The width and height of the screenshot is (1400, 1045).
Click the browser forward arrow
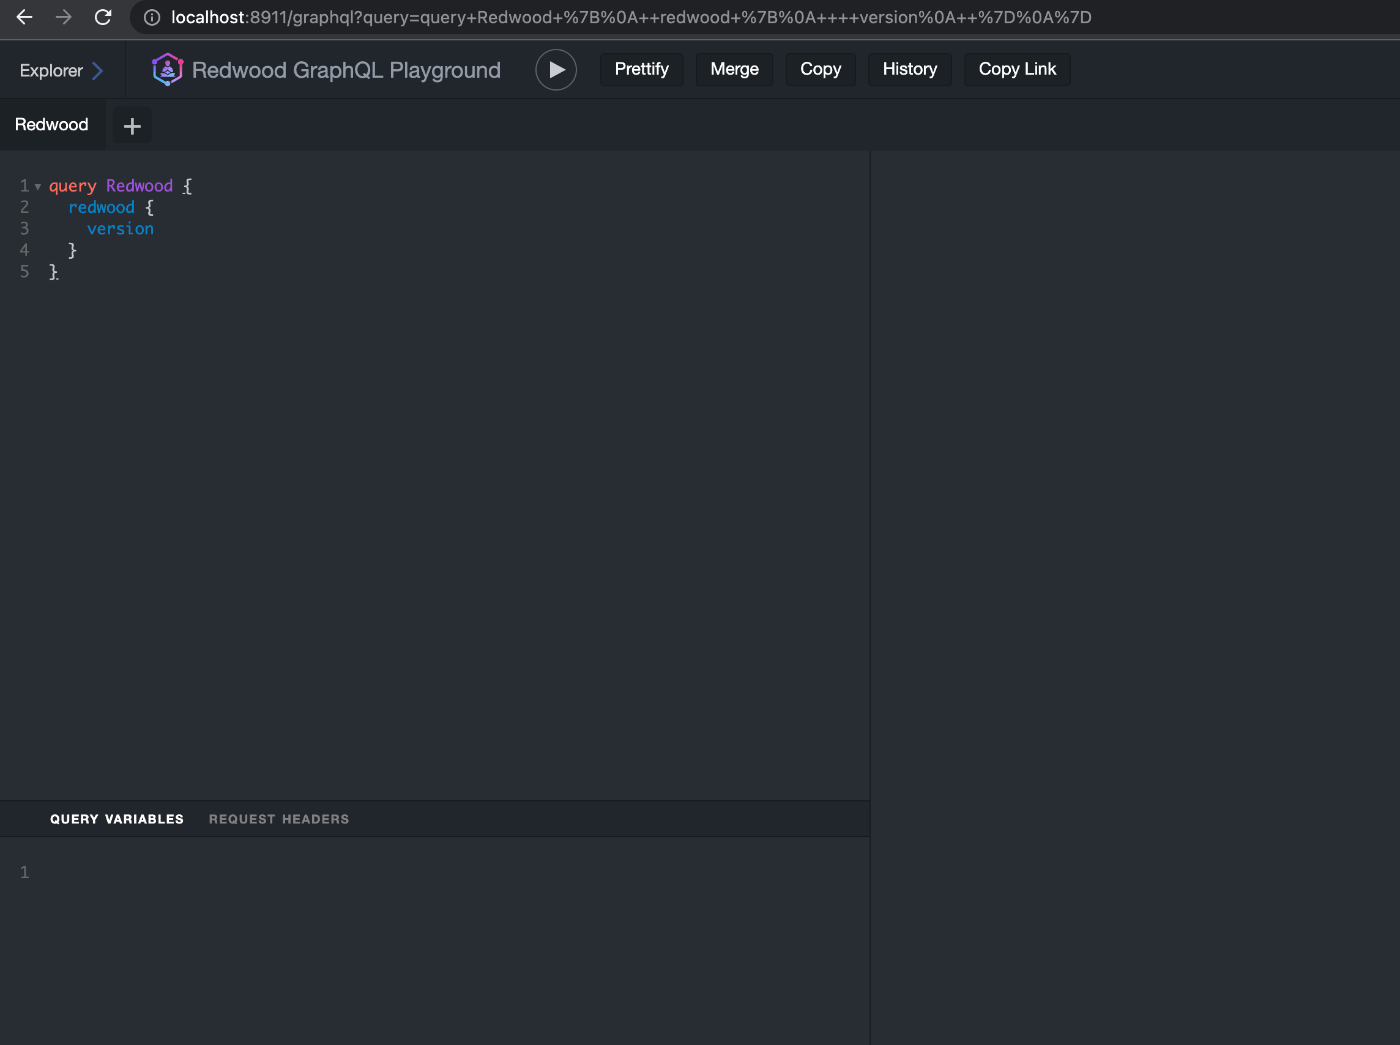pyautogui.click(x=63, y=17)
